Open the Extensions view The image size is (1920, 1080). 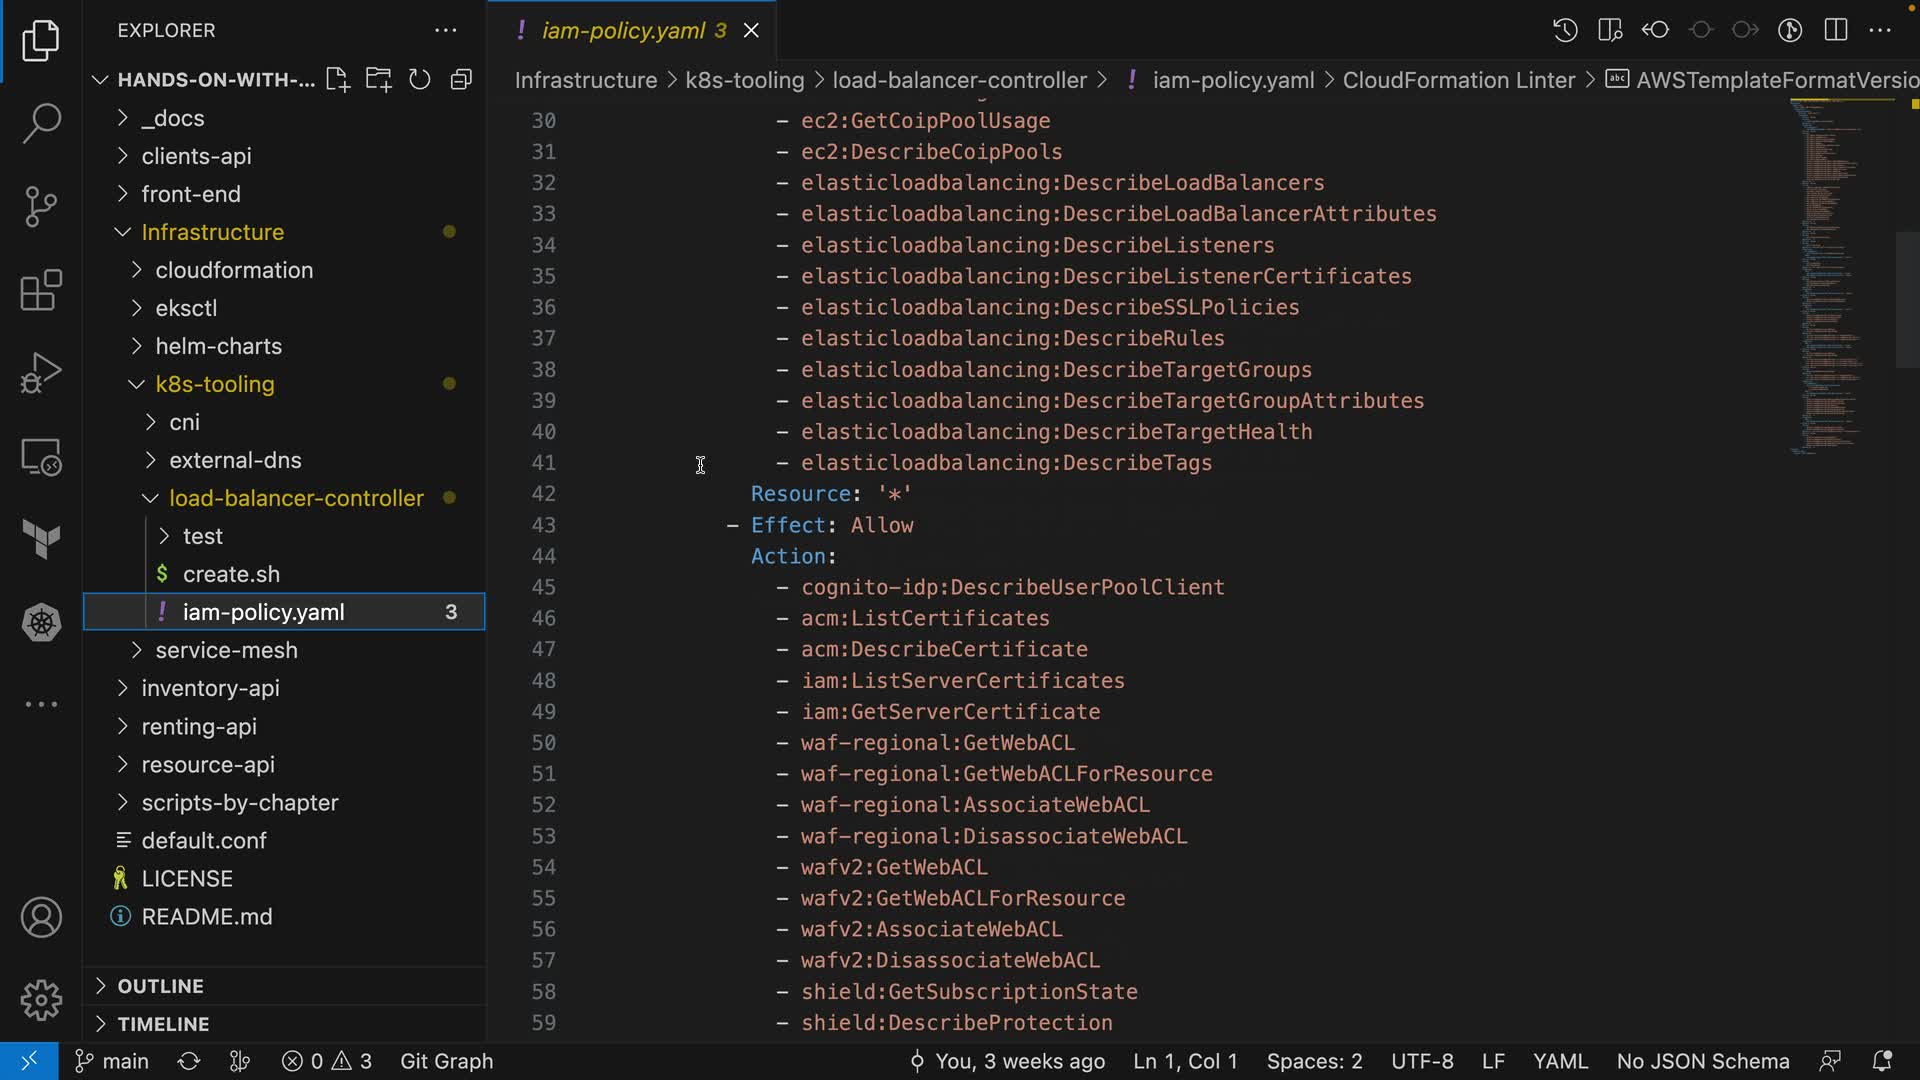(x=41, y=290)
